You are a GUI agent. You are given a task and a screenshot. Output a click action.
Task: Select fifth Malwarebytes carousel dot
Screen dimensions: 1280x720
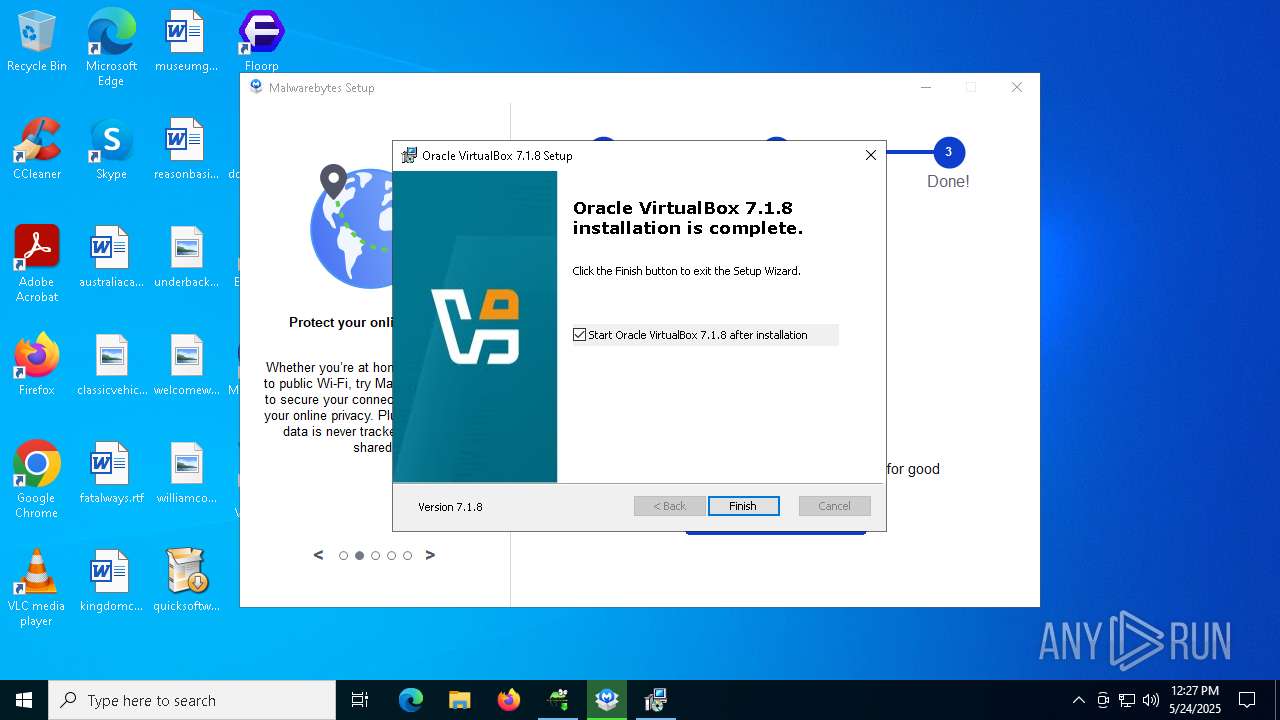tap(407, 555)
